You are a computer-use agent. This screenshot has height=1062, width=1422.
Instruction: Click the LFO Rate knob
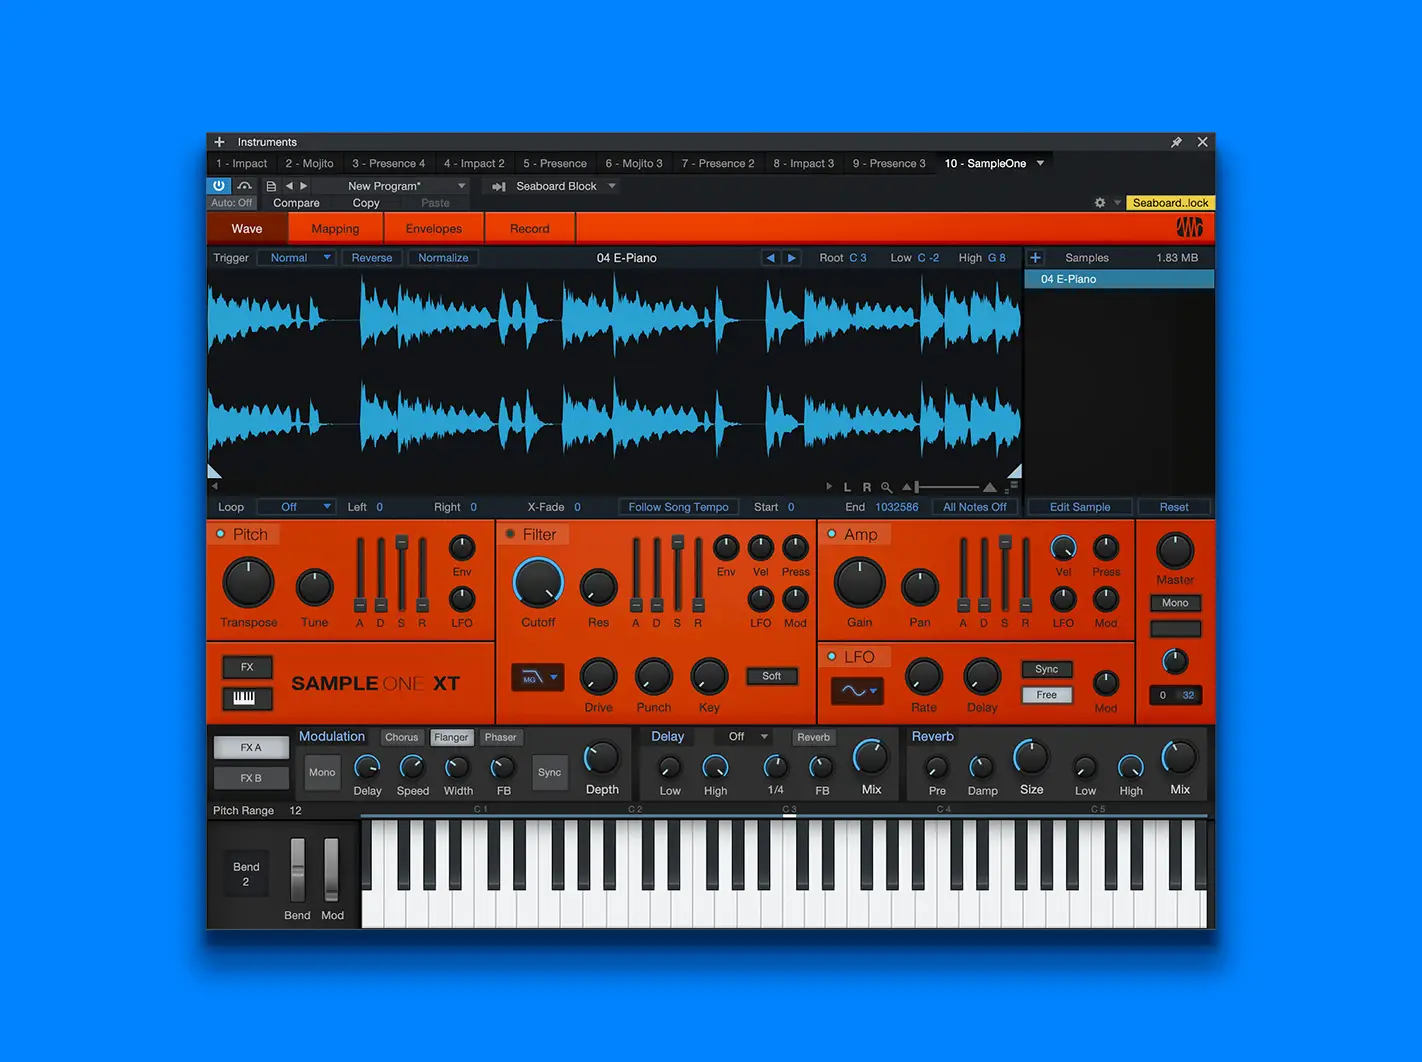923,677
